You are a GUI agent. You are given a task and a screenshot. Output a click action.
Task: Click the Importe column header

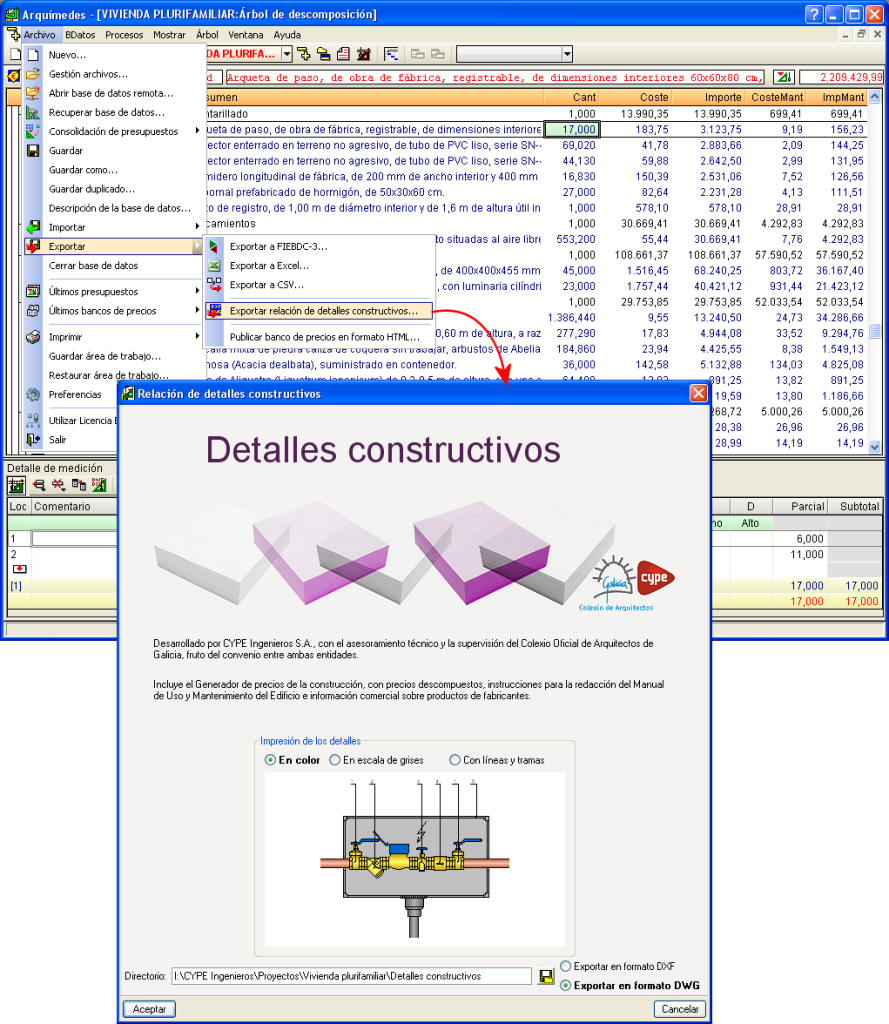[x=707, y=97]
